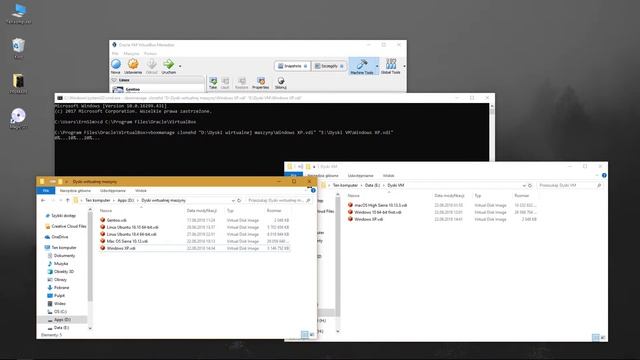The image size is (640, 360).
Task: Click the archive folder icon on the desktop
Action: [x=18, y=84]
